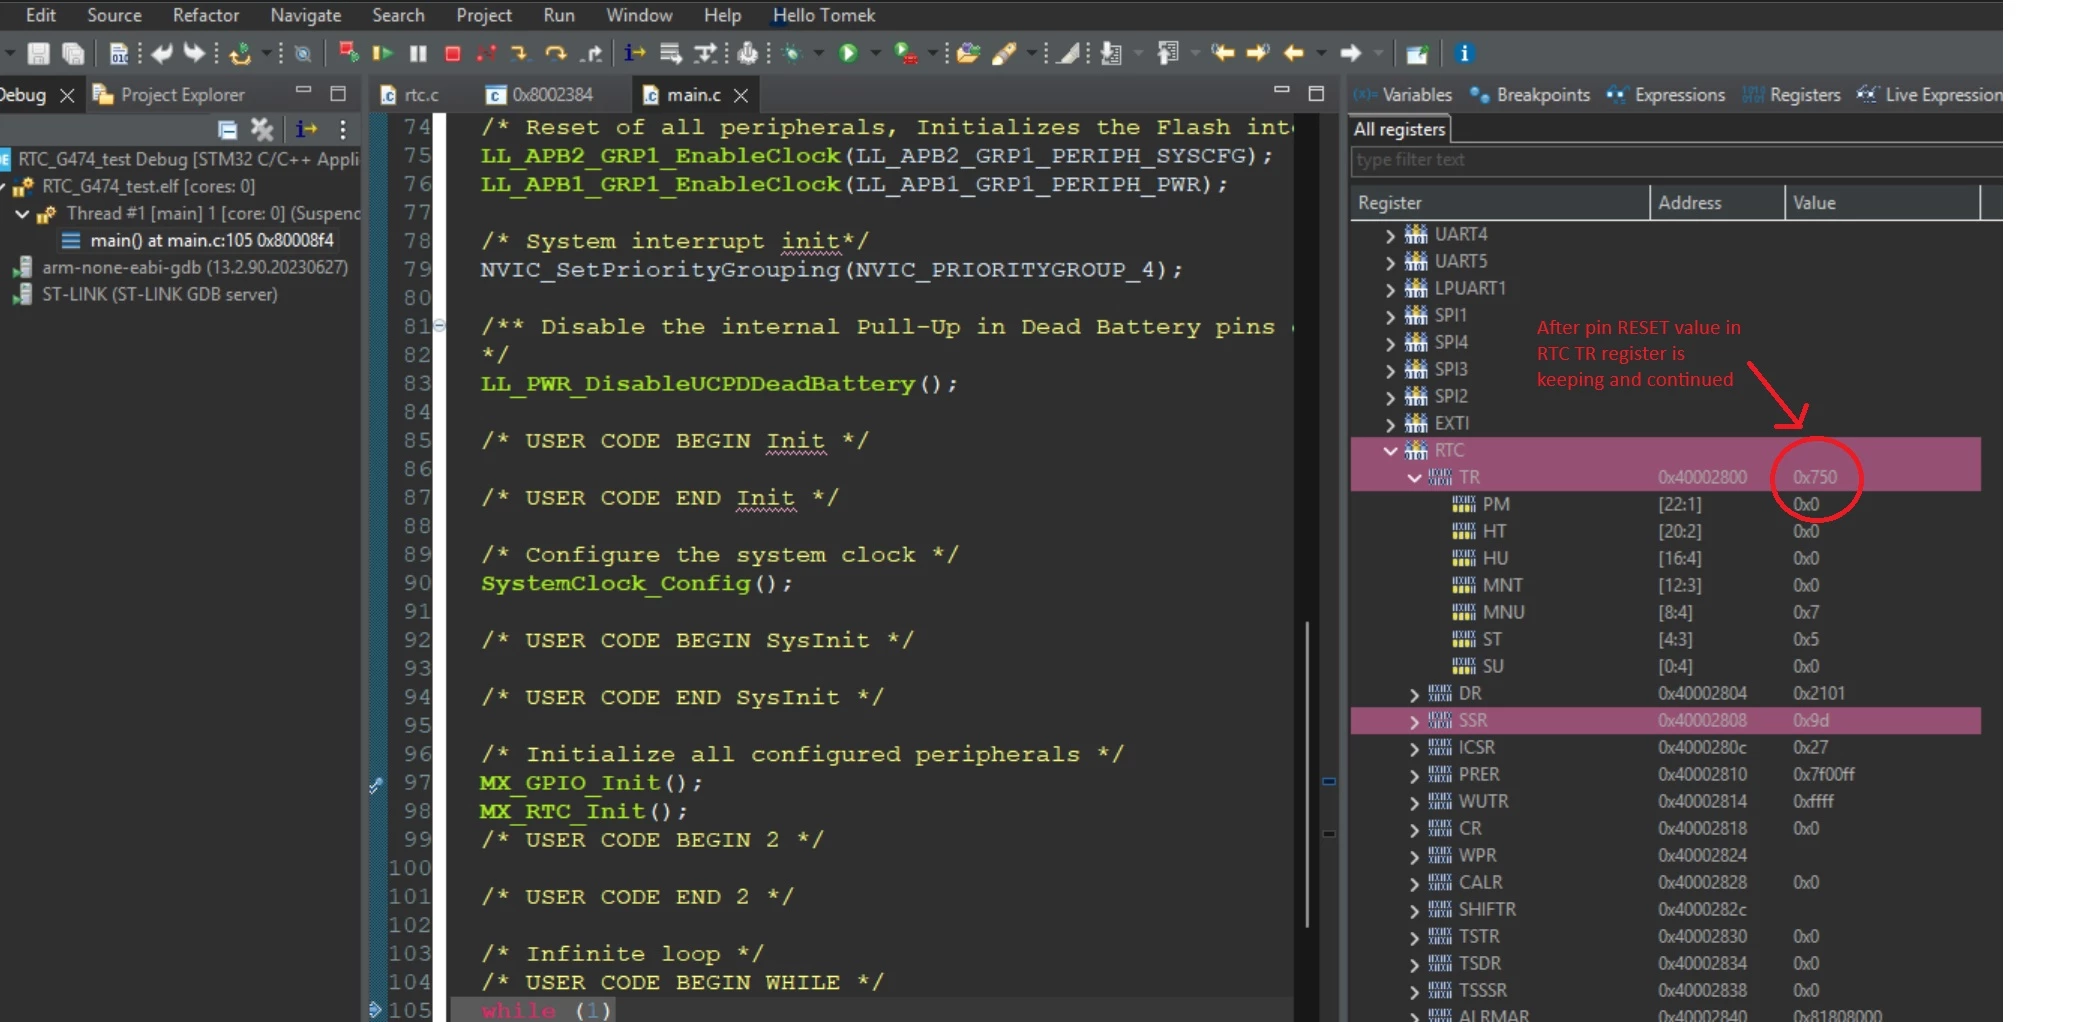
Task: Open the Project menu
Action: coord(483,15)
